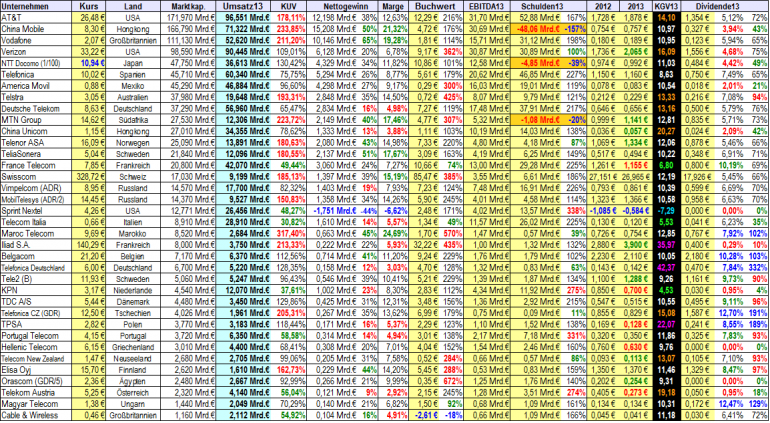
Task: Click the Marge column header
Action: click(x=393, y=6)
